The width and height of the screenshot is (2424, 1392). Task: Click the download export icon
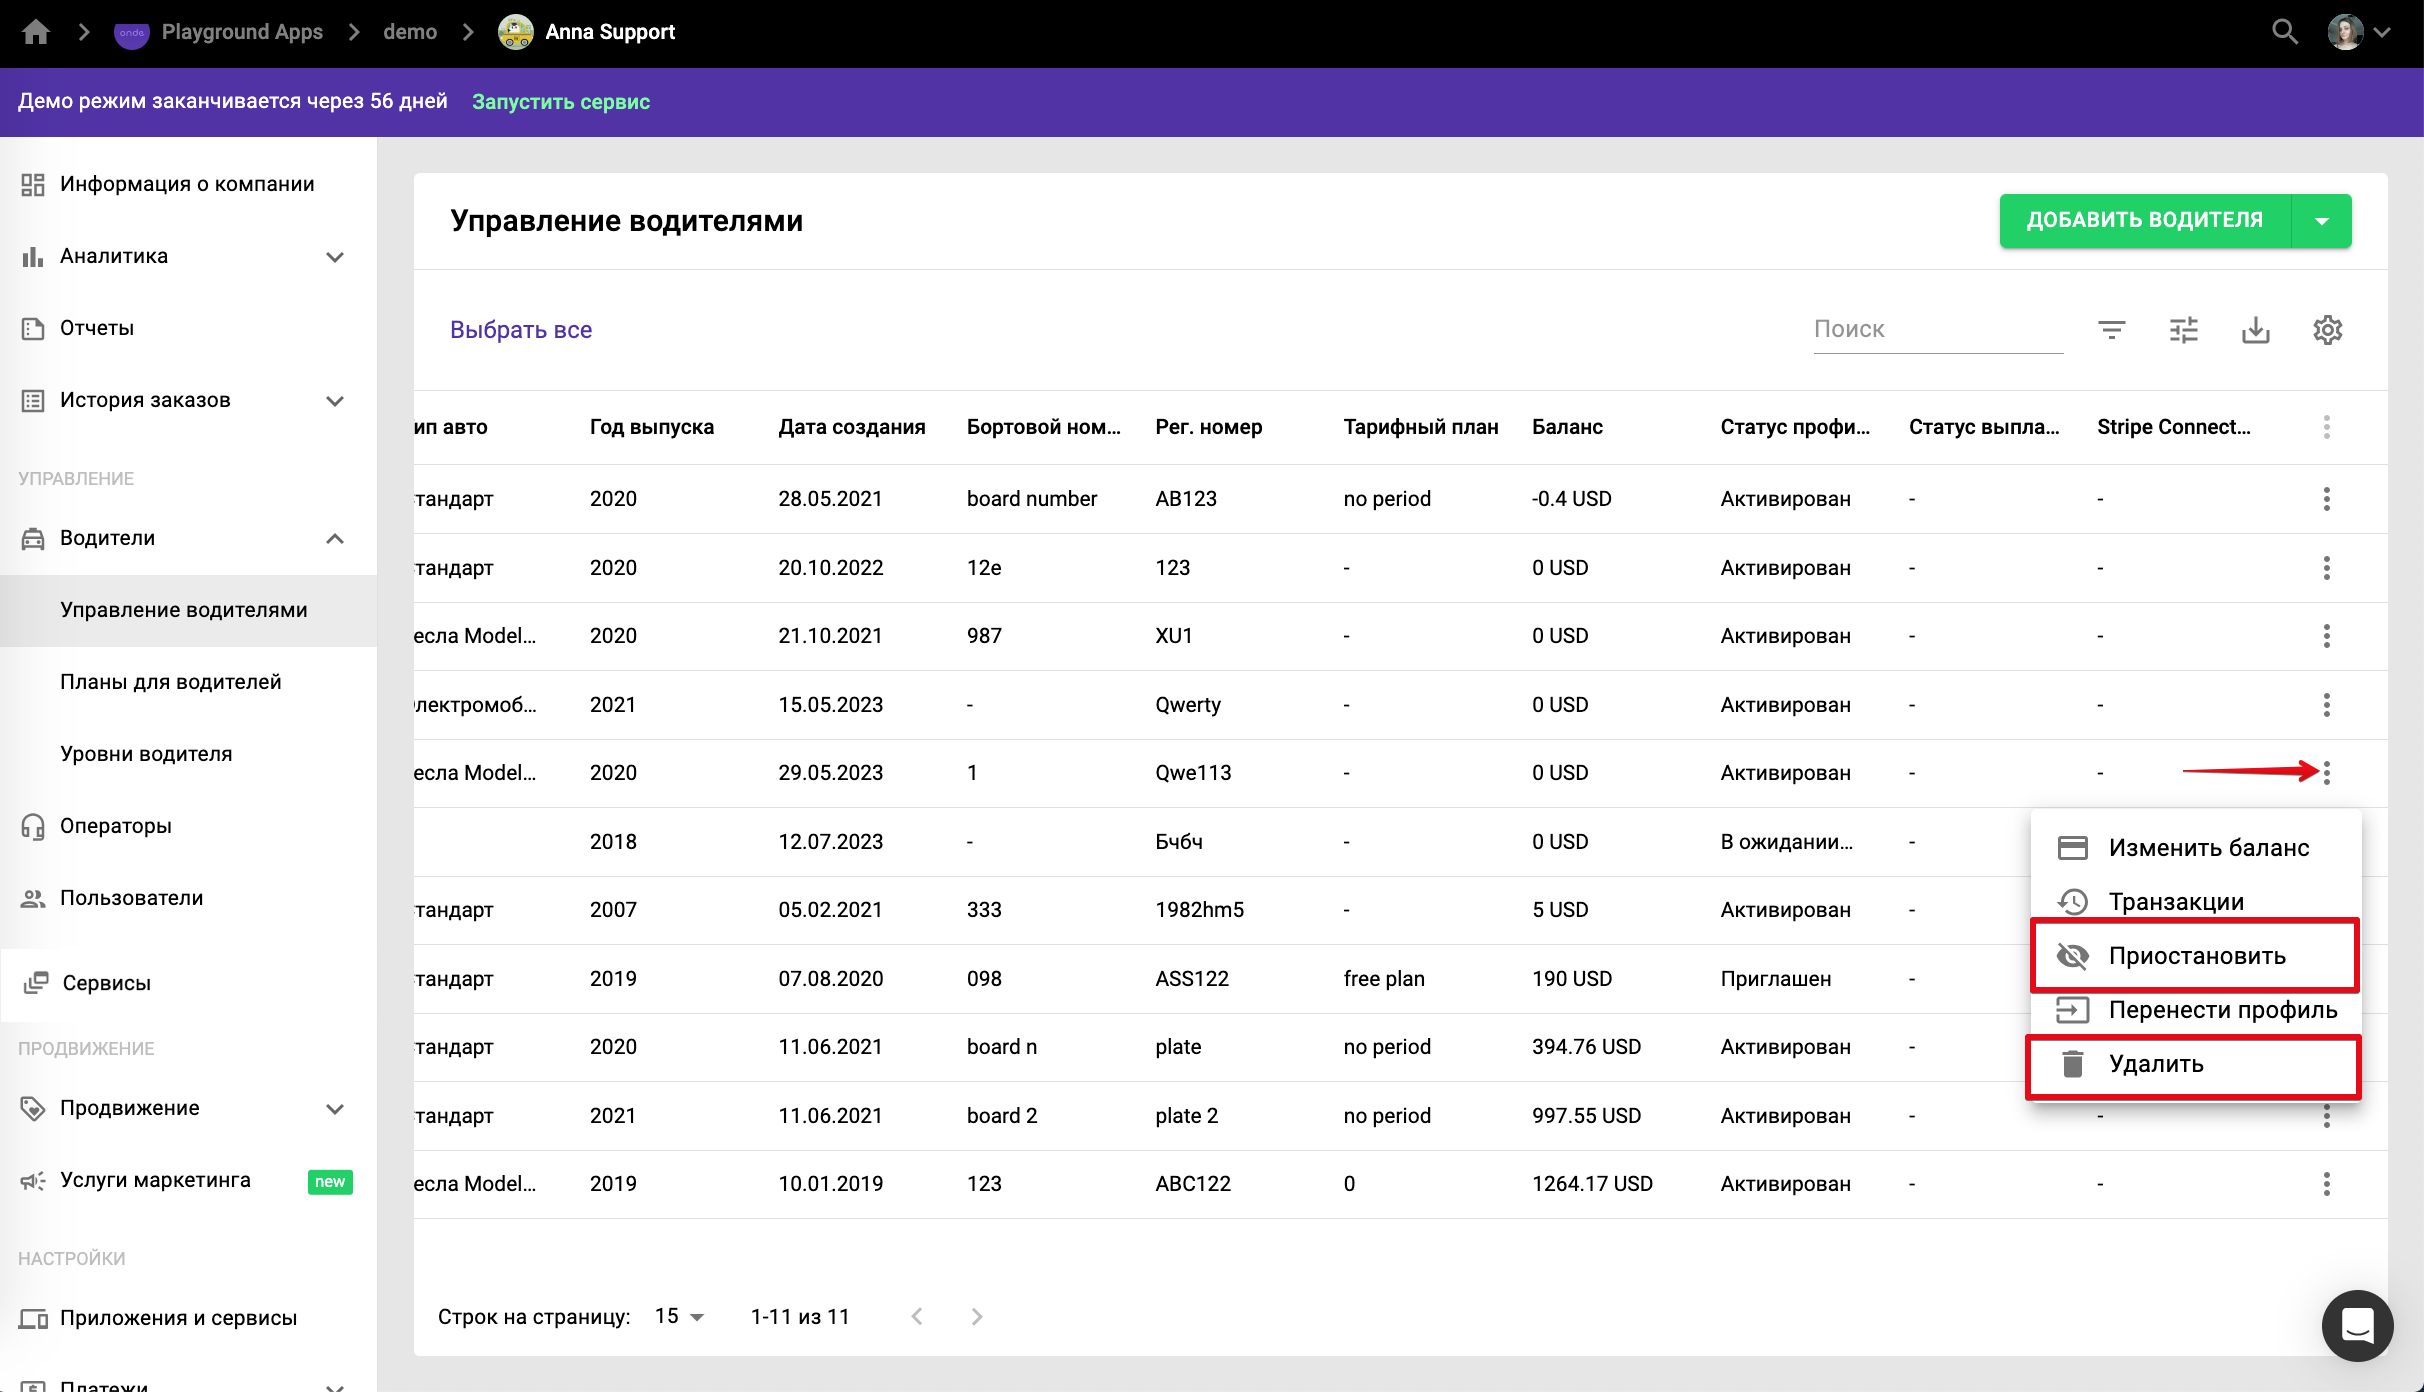pos(2255,330)
